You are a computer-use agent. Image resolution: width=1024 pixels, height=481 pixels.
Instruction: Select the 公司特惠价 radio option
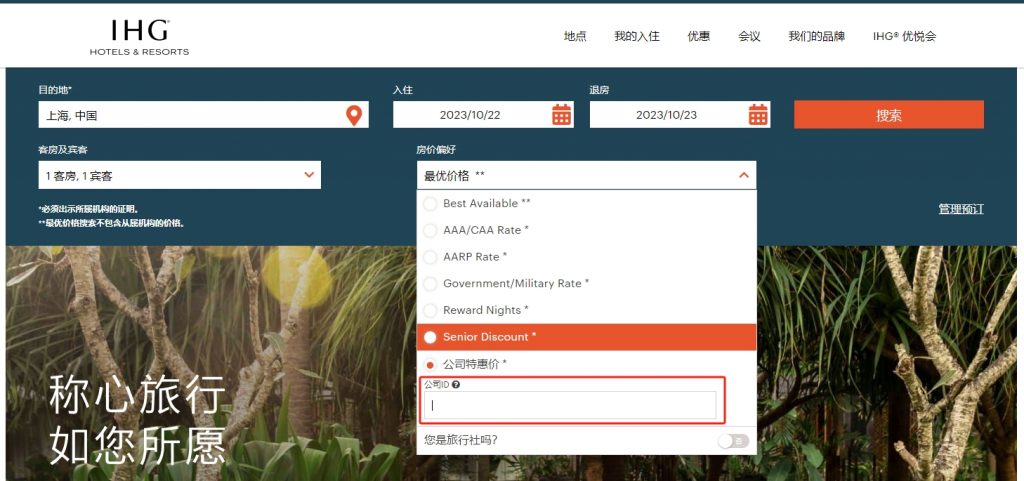(x=430, y=364)
